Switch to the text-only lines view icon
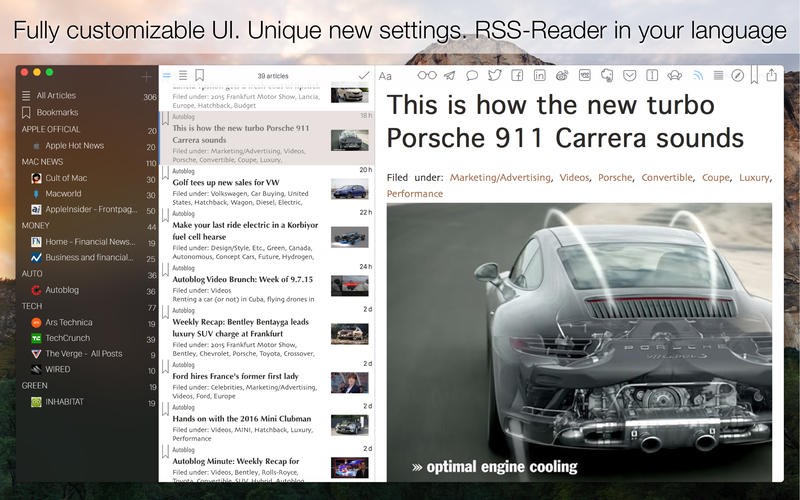800x500 pixels. click(x=718, y=76)
